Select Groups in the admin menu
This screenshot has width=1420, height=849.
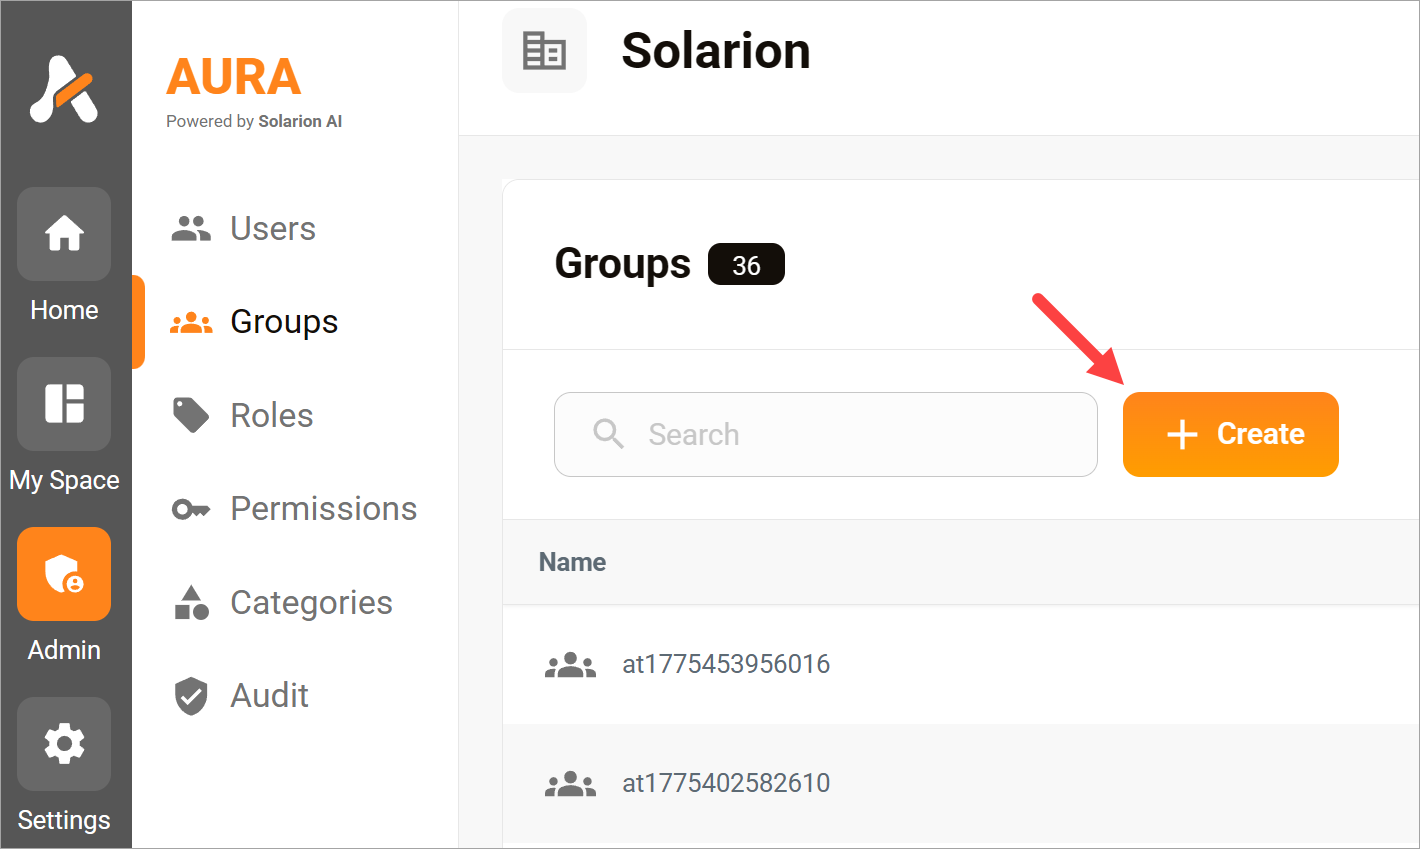[284, 322]
